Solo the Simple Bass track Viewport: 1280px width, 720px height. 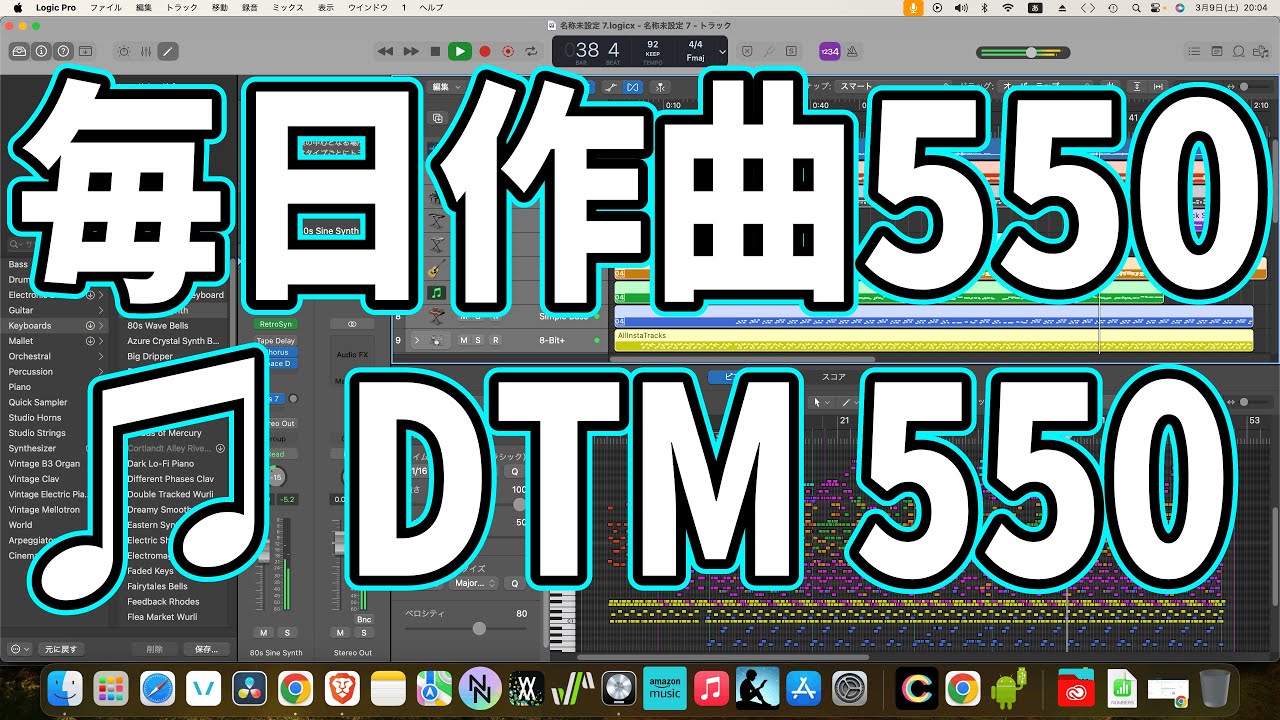pyautogui.click(x=478, y=317)
